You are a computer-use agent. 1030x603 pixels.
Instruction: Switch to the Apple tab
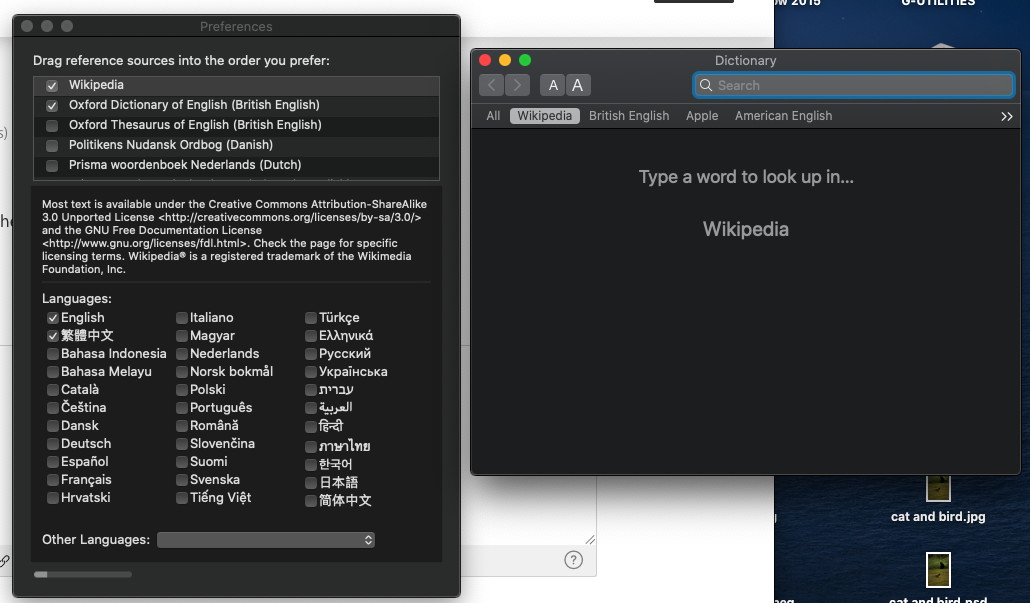702,116
